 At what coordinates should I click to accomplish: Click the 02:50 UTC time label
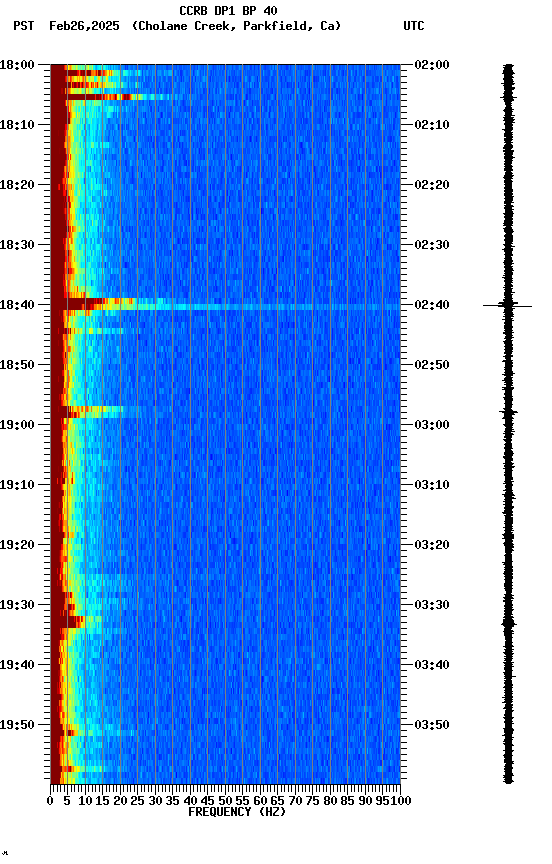point(432,365)
